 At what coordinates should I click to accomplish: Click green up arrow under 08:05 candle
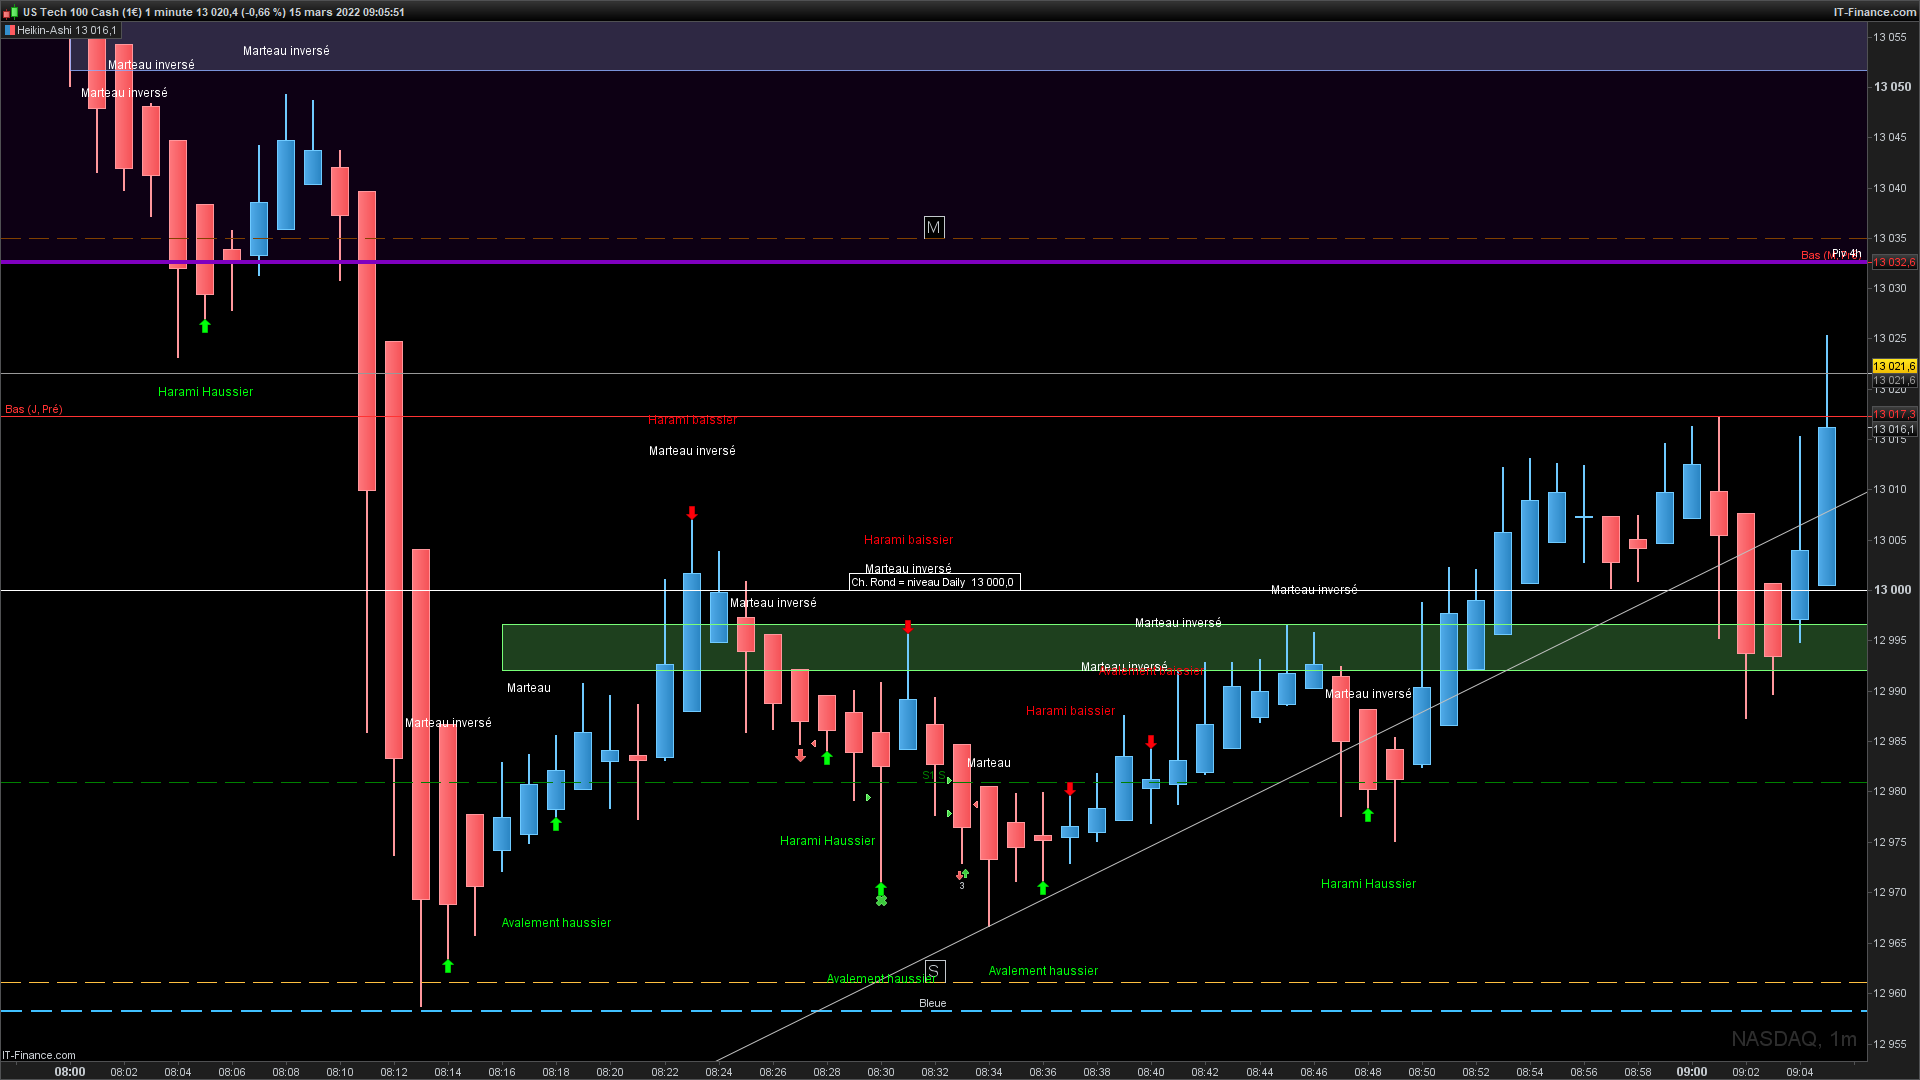tap(205, 326)
